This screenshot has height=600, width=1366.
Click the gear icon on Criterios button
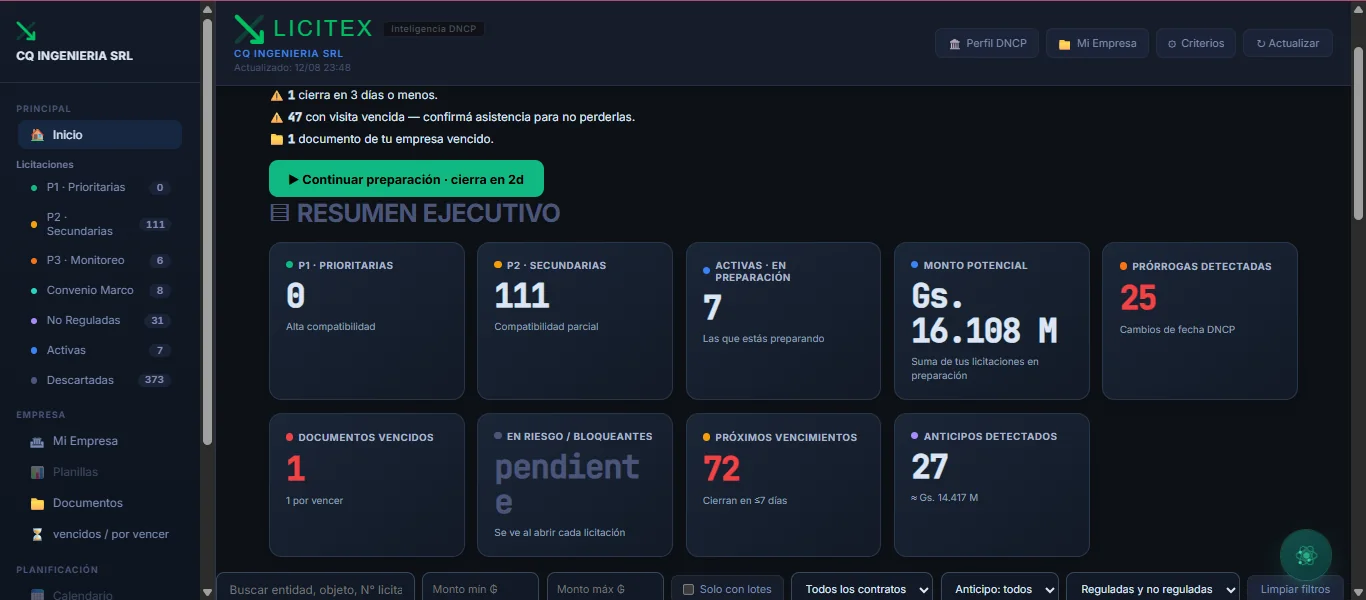[x=1172, y=44]
